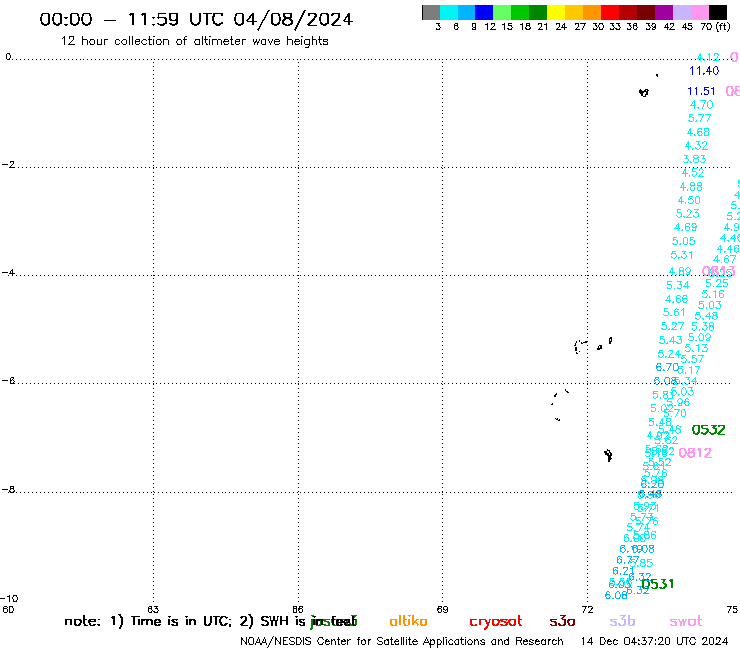Click the 5.61 wave height reading

click(674, 312)
